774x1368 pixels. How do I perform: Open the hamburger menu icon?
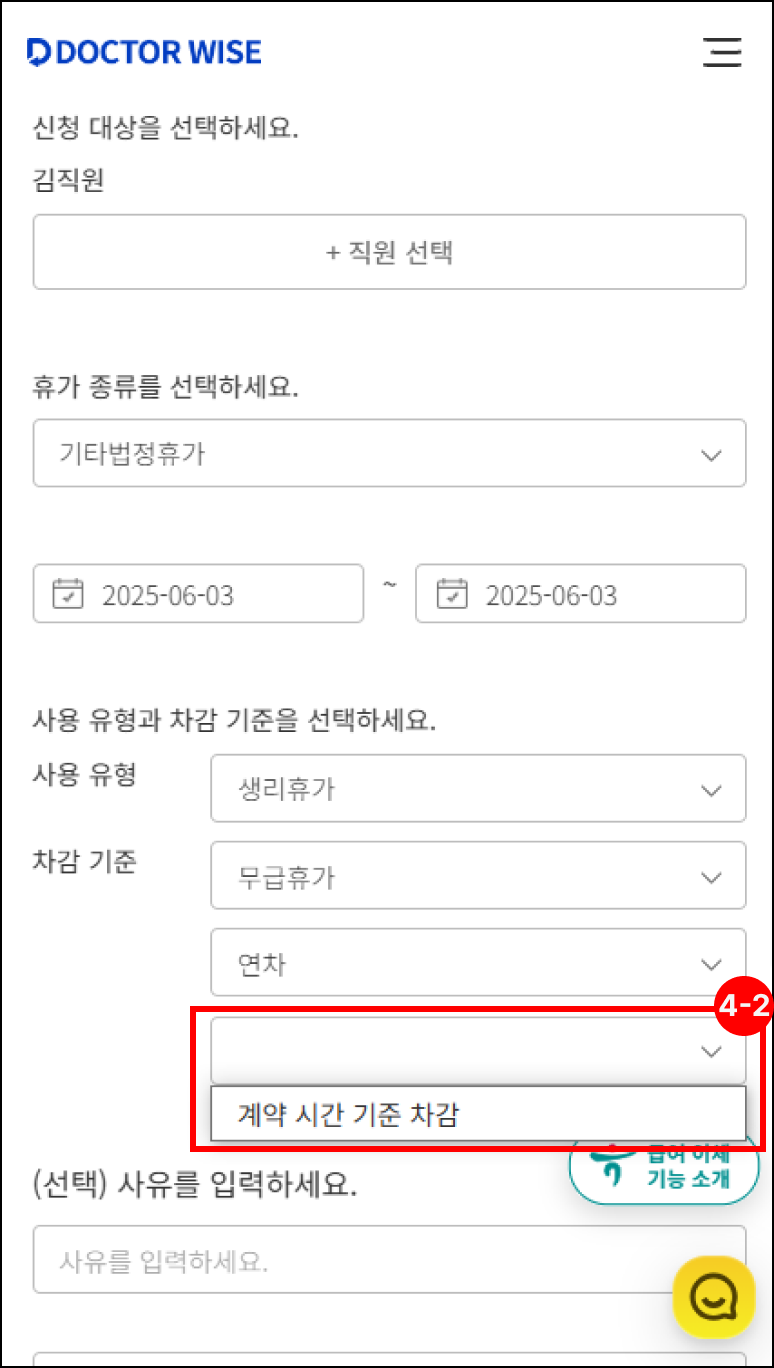(x=722, y=52)
